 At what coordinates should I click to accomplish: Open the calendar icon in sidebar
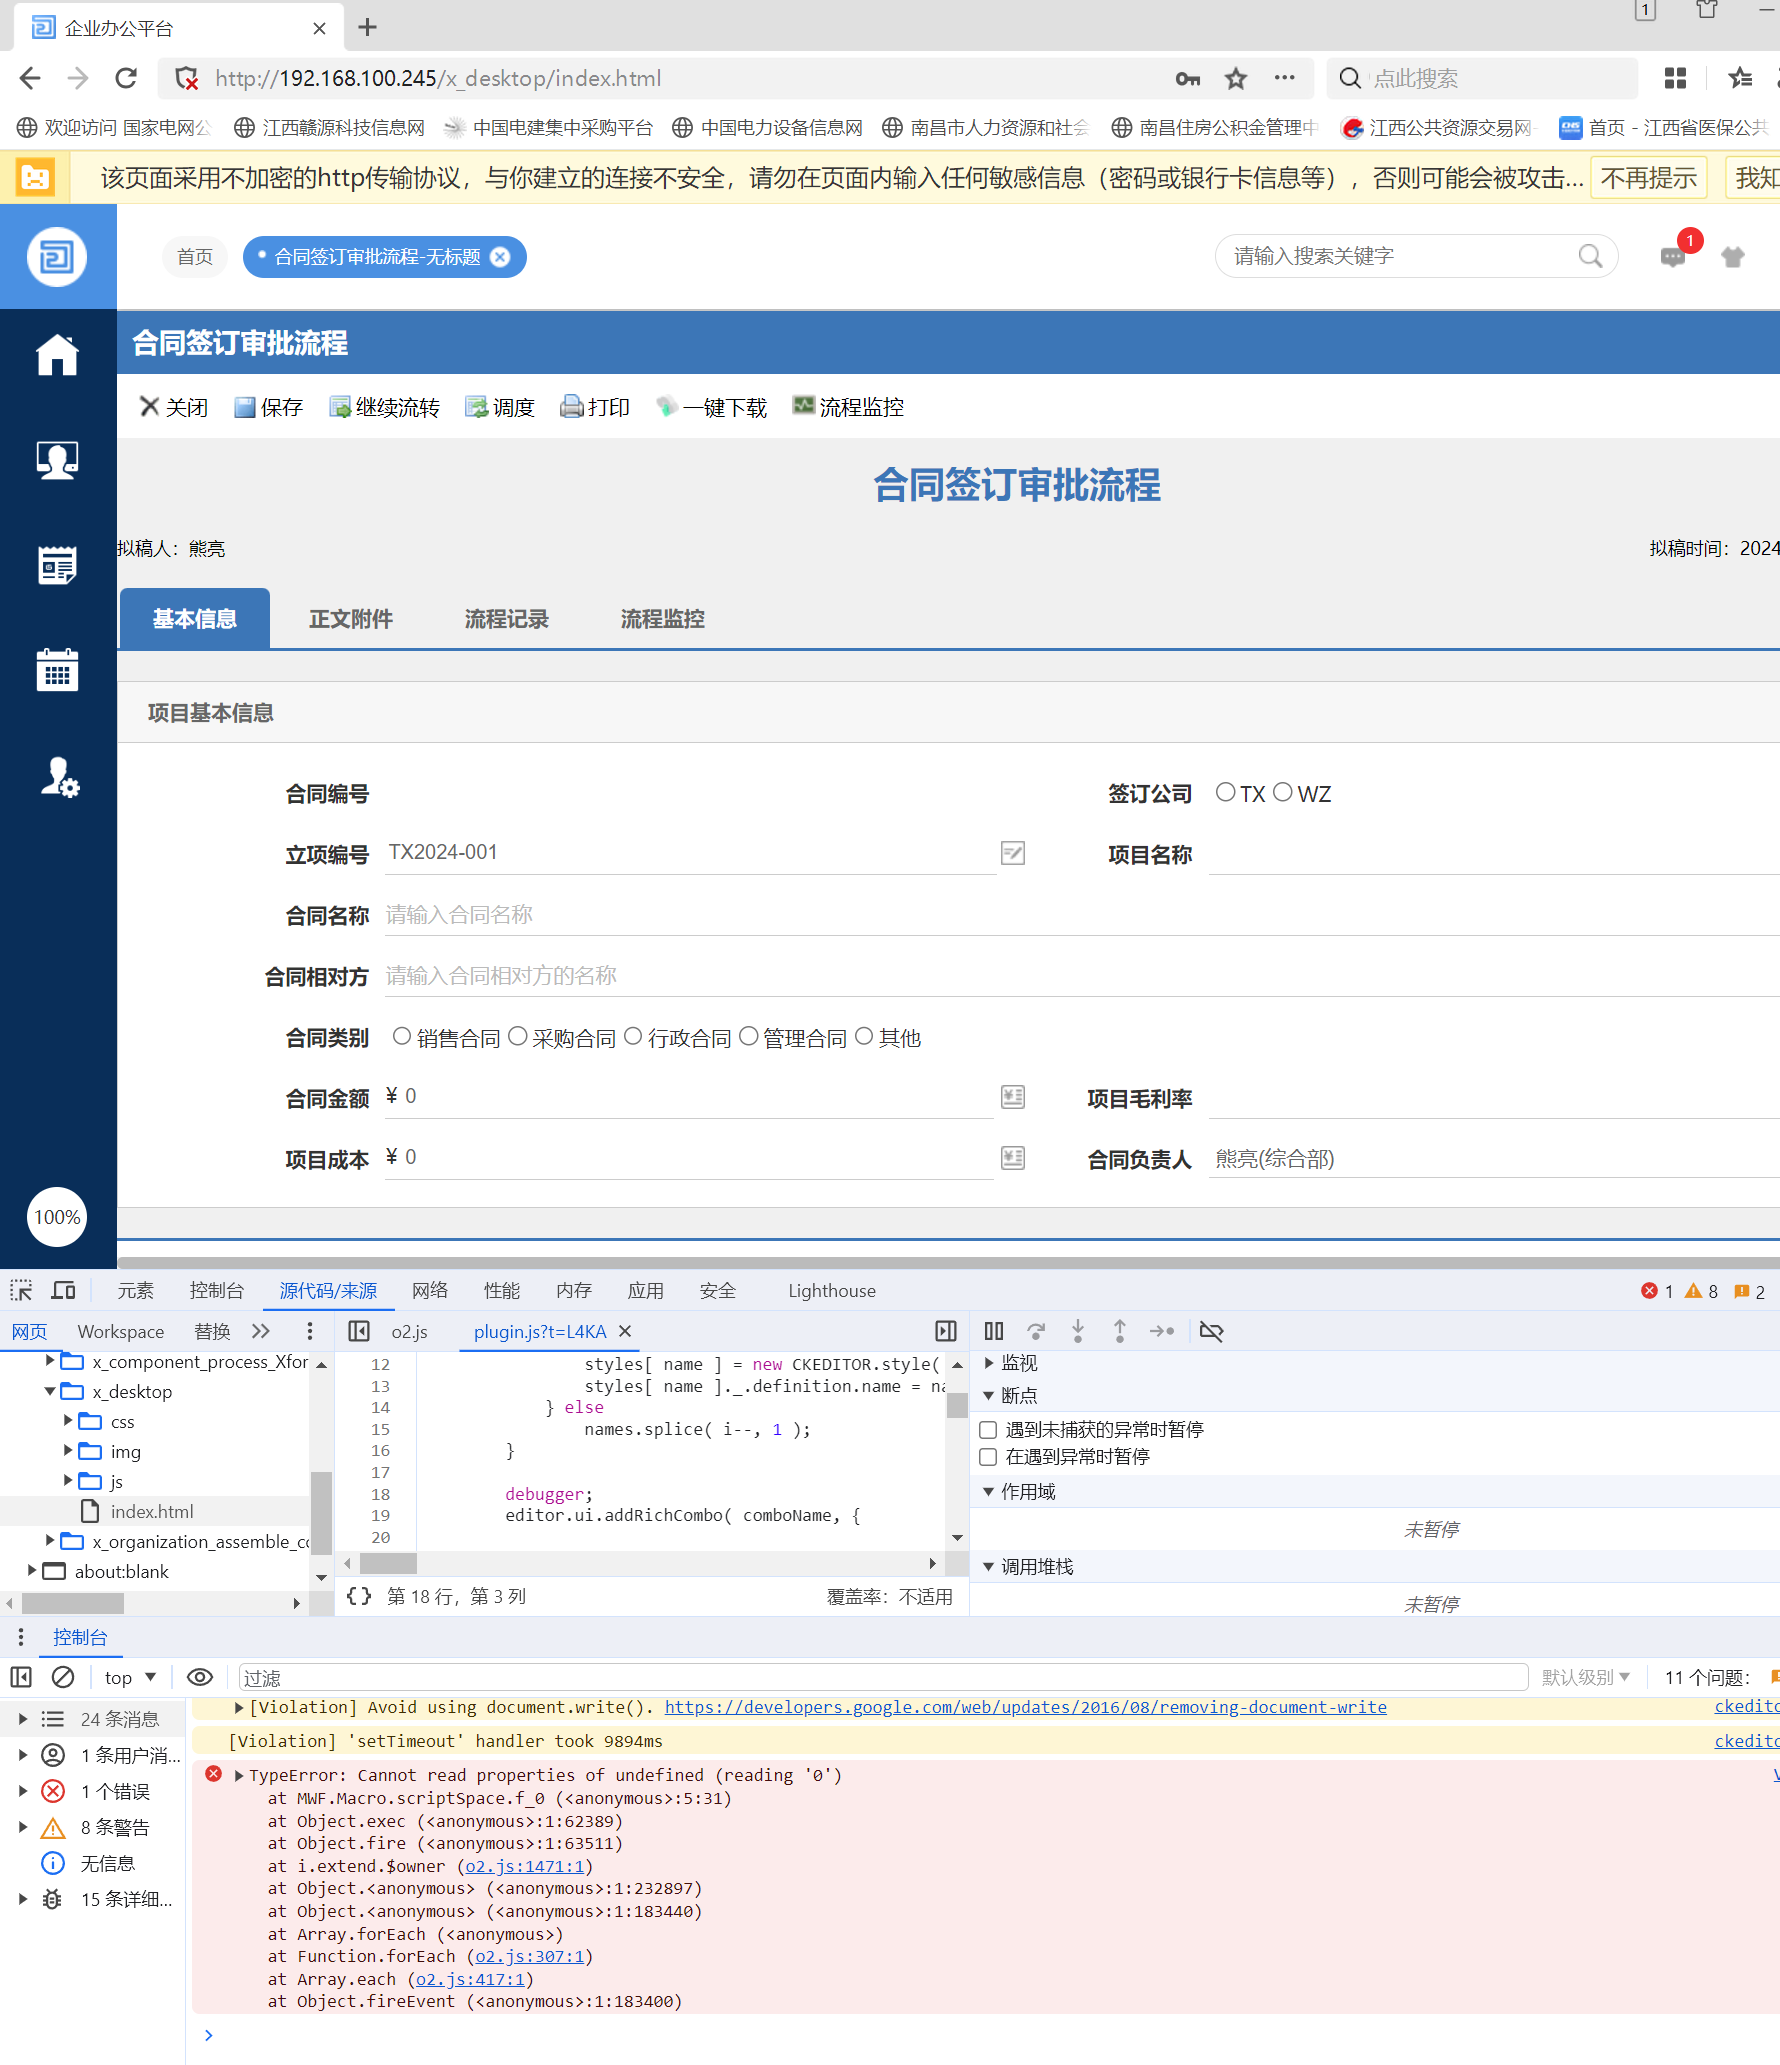(x=57, y=669)
